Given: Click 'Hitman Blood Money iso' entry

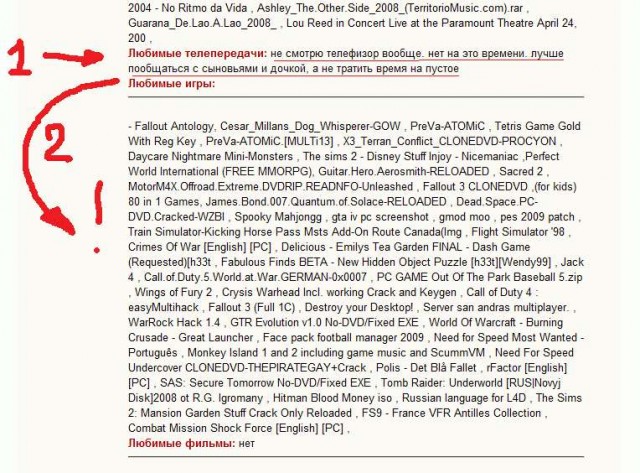Looking at the screenshot, I should coord(332,398).
